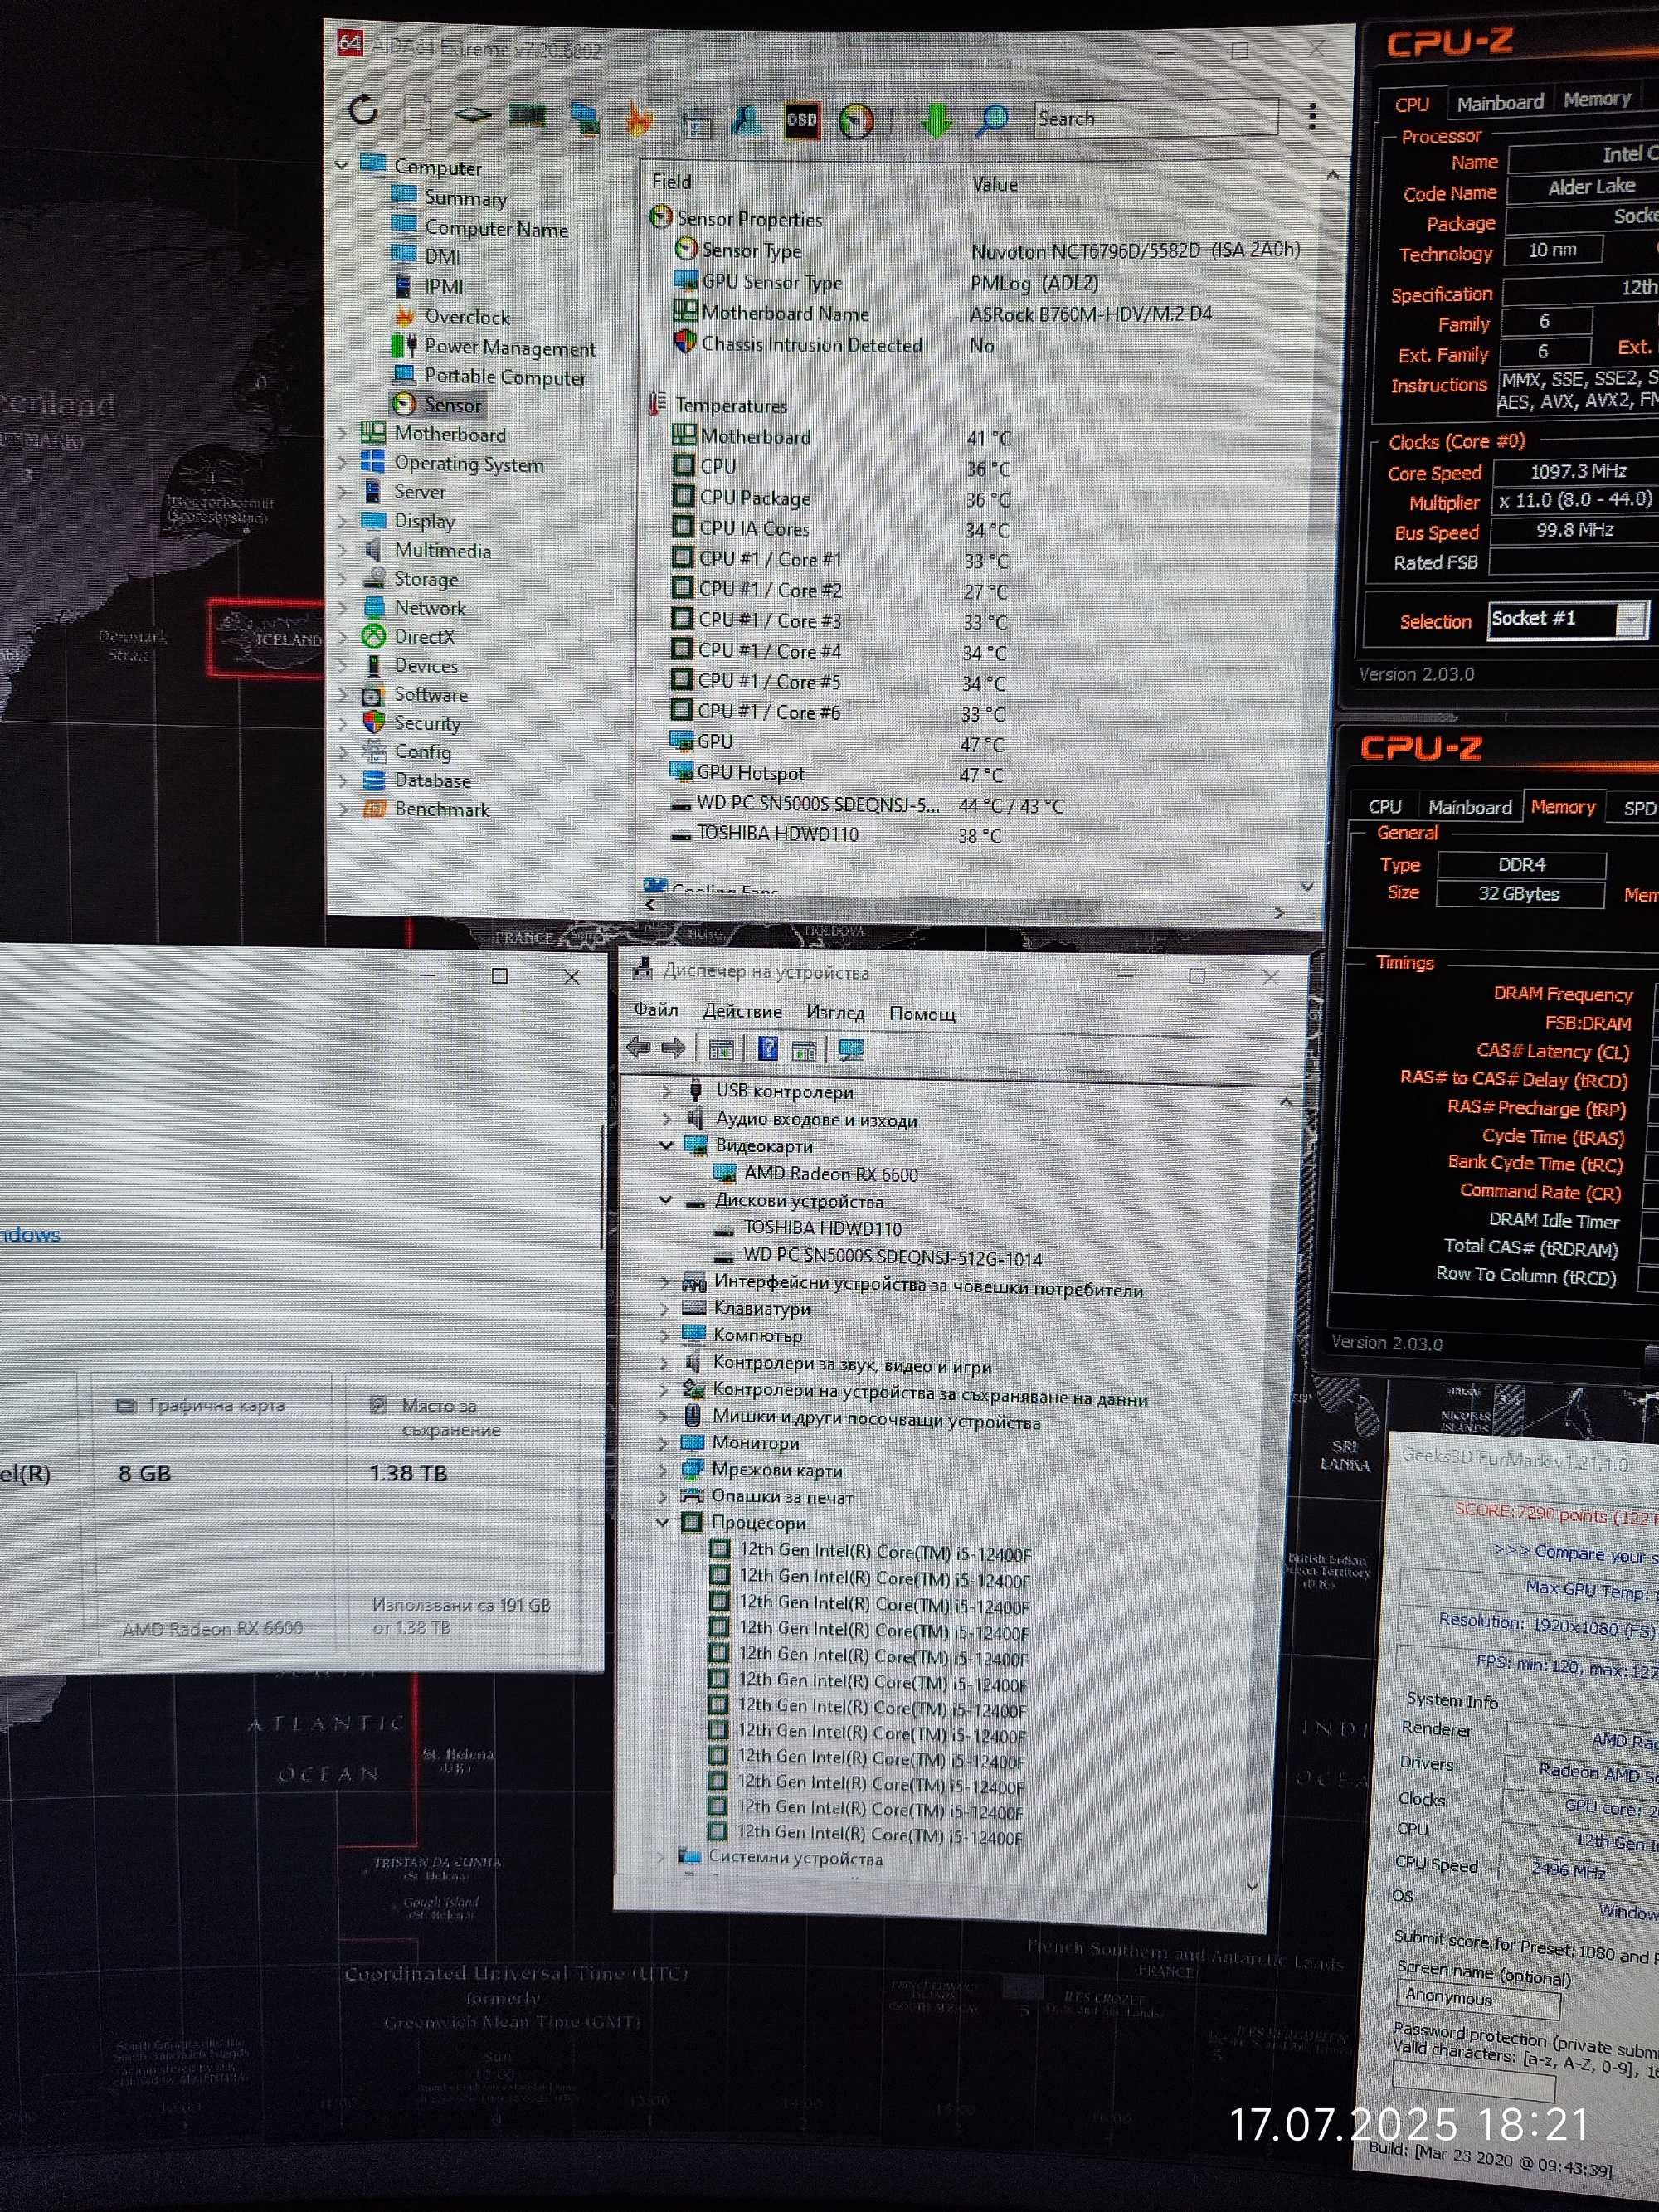Select DMI in the AIDA64 tree

[442, 256]
